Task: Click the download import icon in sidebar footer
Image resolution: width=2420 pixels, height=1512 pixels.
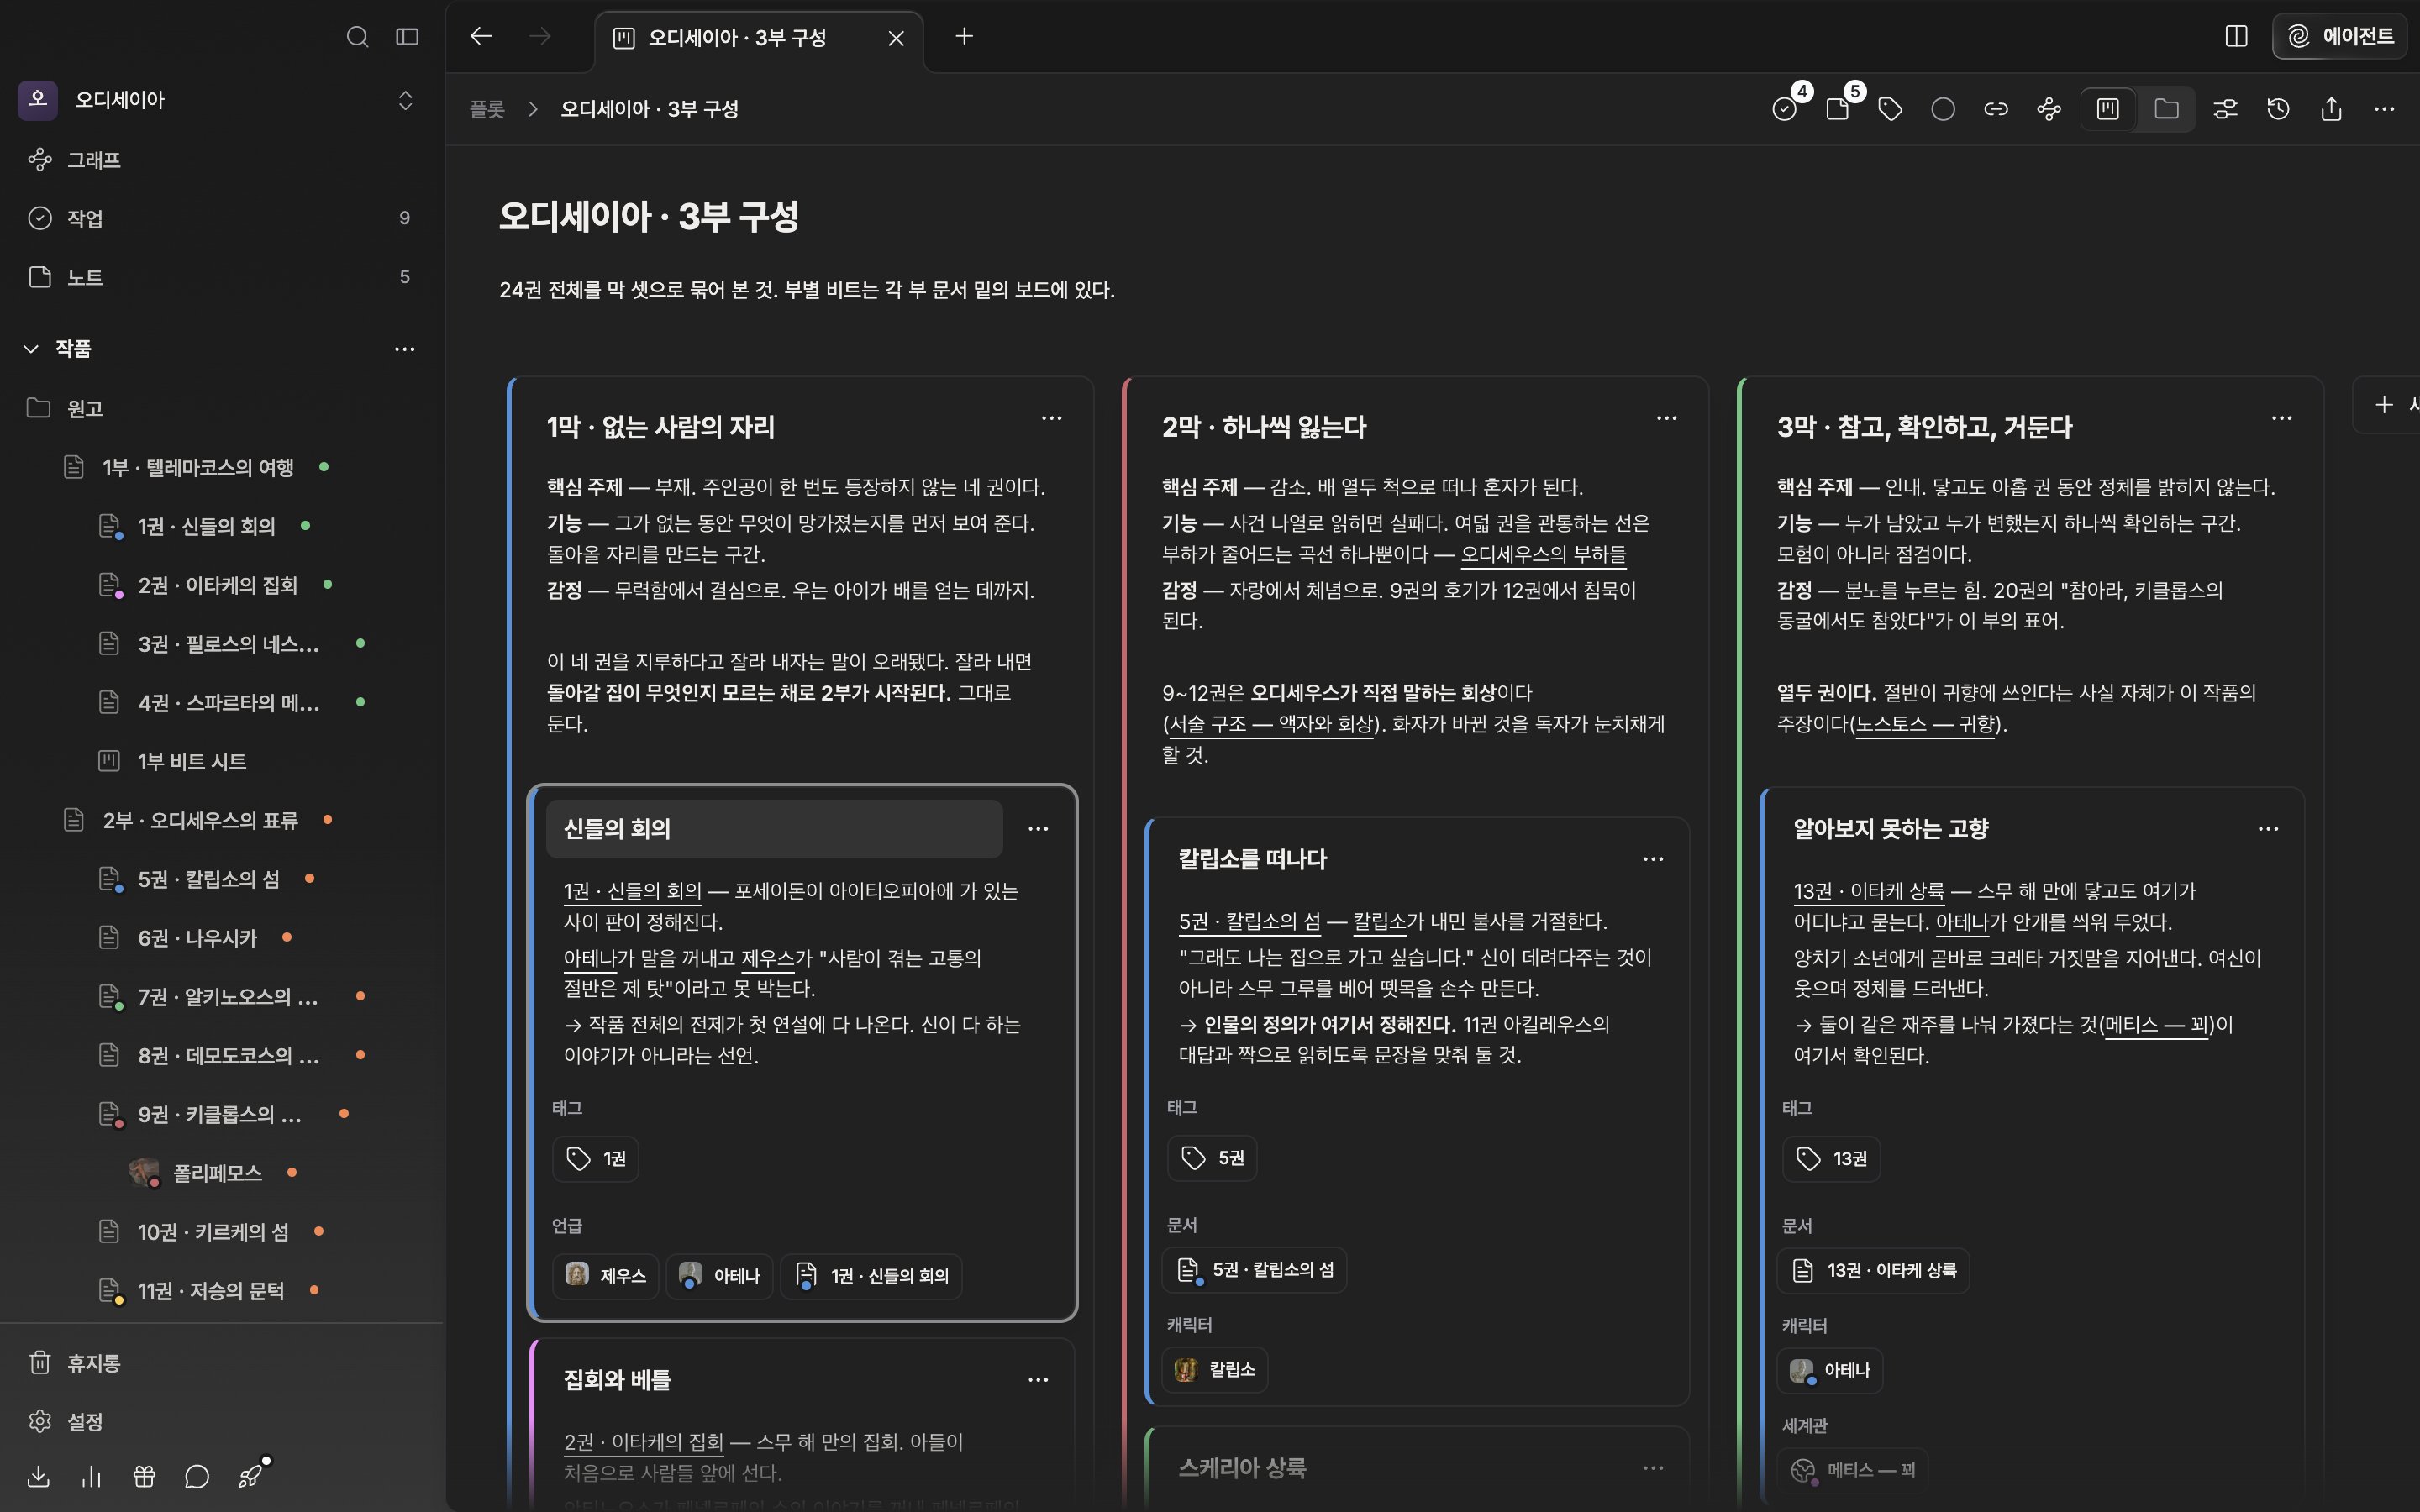Action: click(39, 1476)
